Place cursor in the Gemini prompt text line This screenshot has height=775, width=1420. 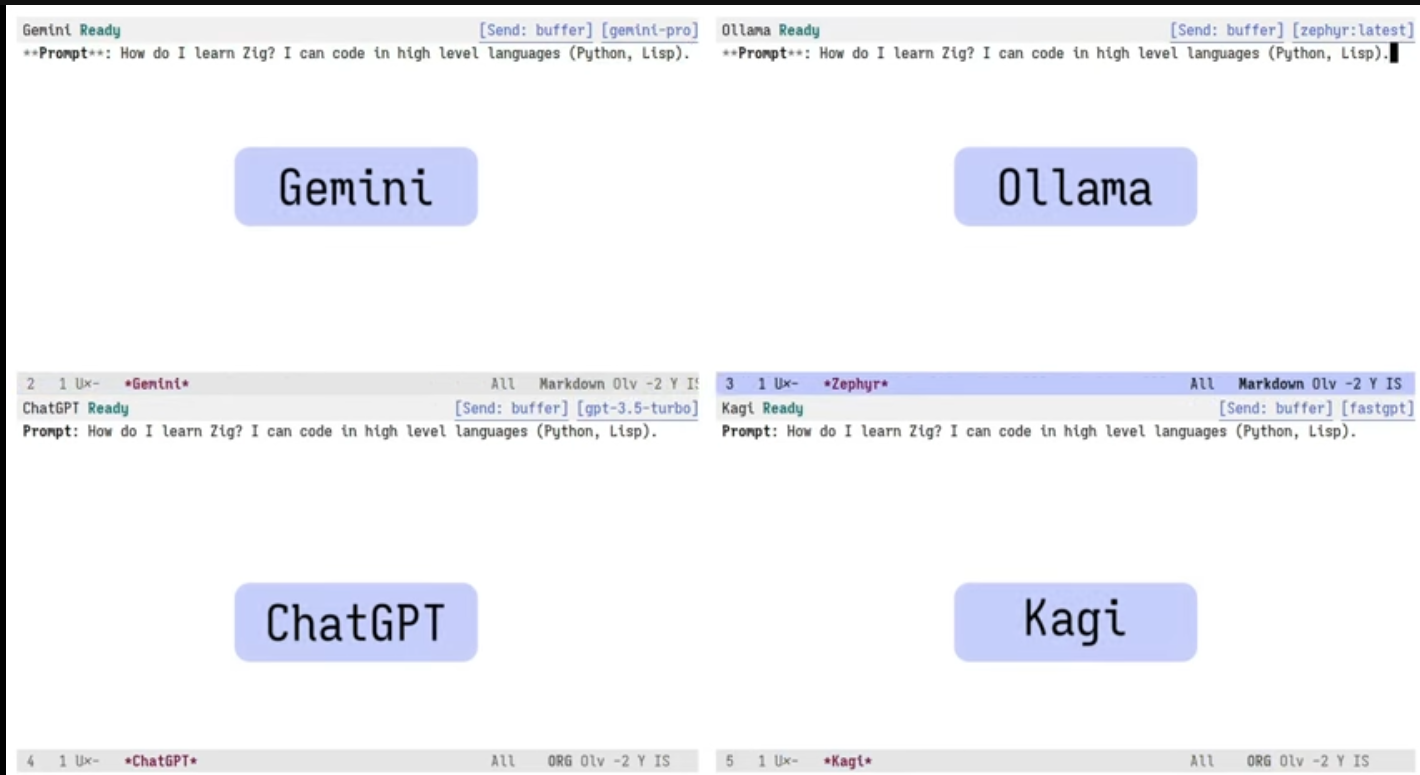[x=400, y=53]
